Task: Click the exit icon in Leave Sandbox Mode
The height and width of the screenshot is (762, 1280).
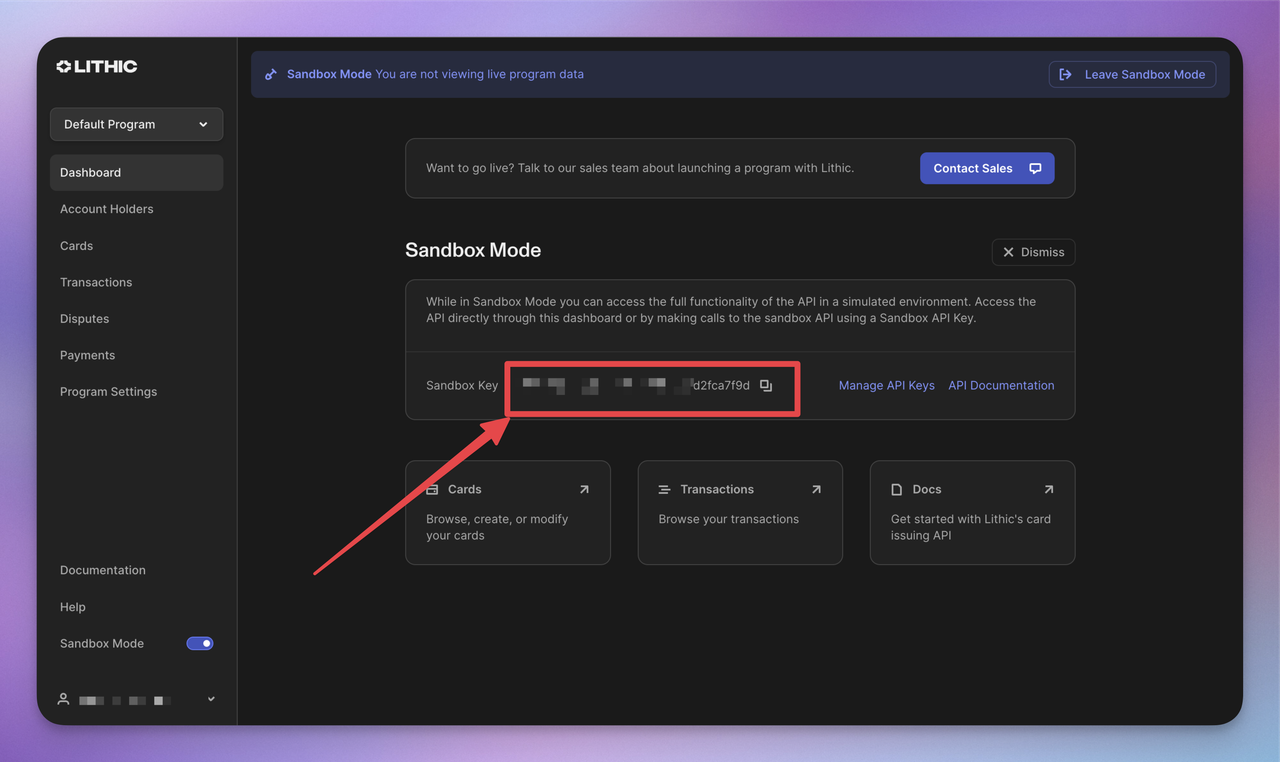Action: pyautogui.click(x=1066, y=74)
